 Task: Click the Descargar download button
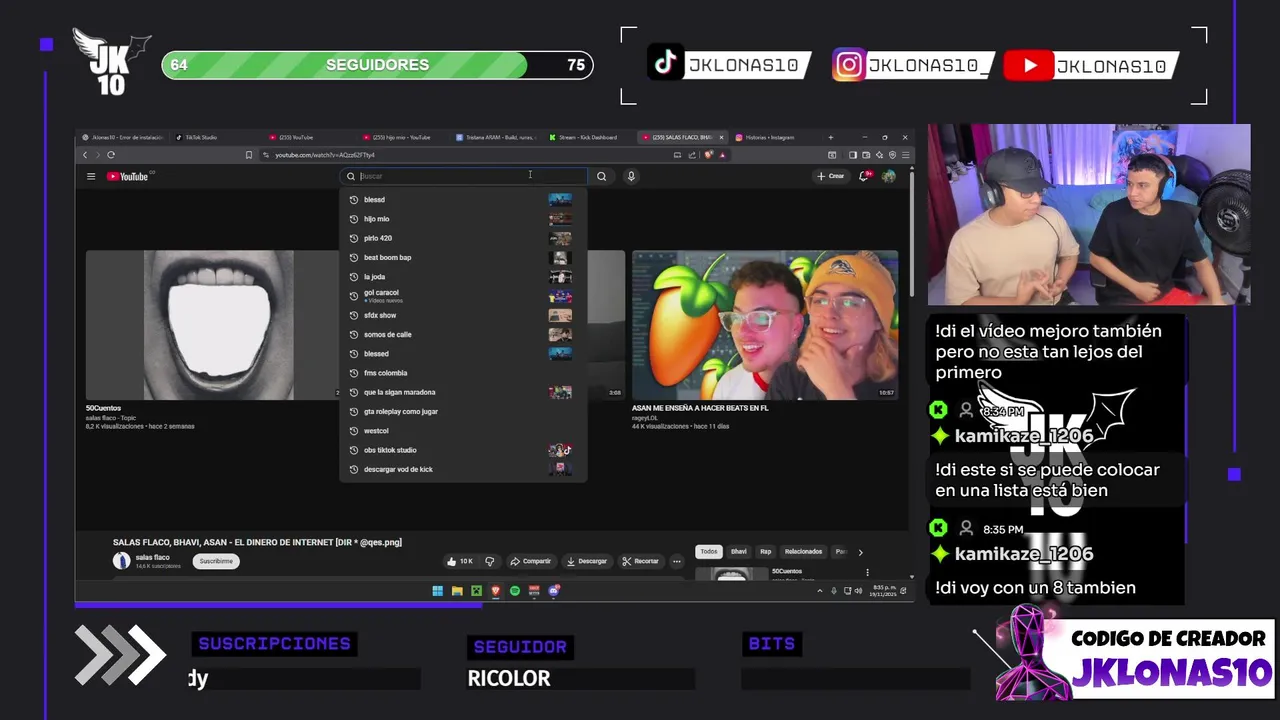(587, 561)
